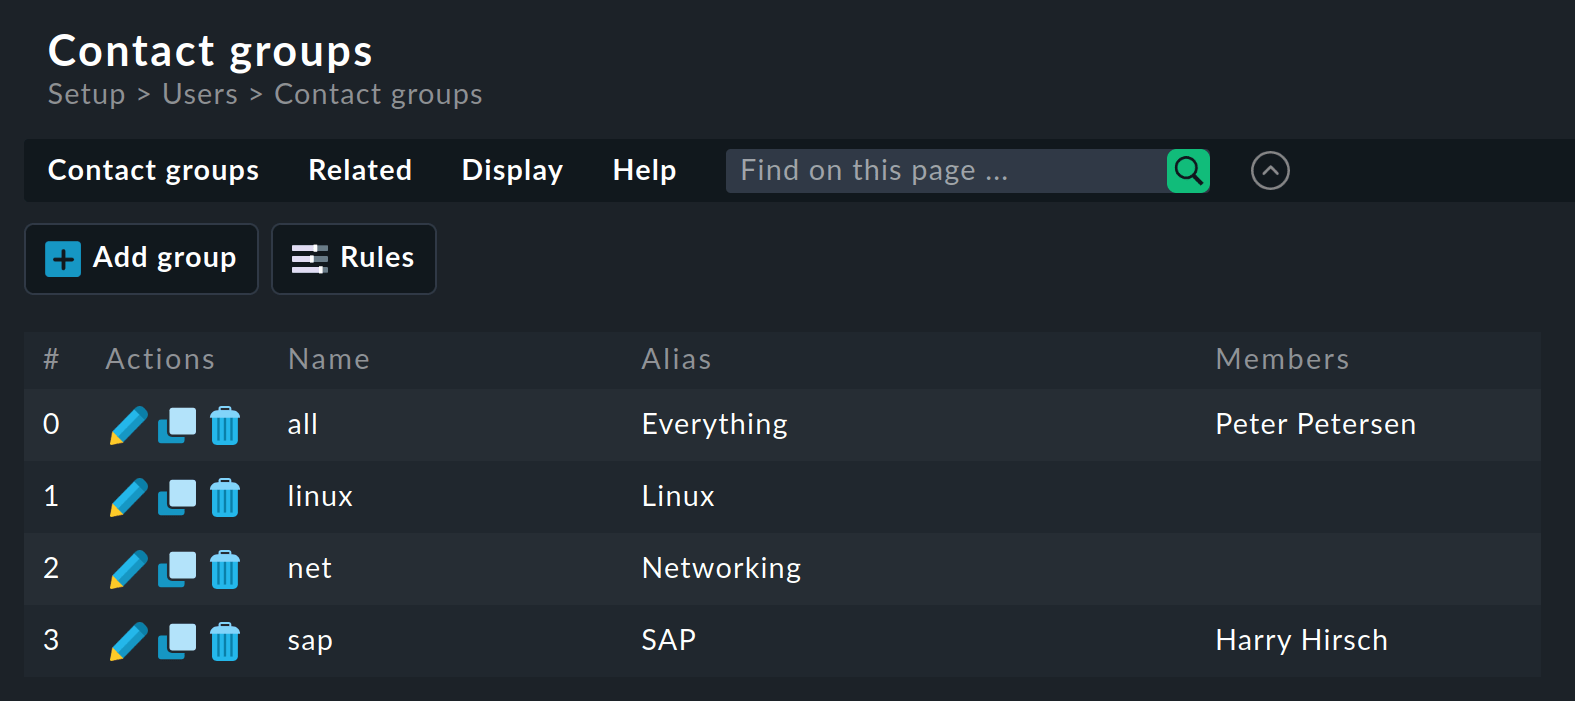Viewport: 1575px width, 701px height.
Task: Edit the 'net' contact group pencil icon
Action: coord(128,569)
